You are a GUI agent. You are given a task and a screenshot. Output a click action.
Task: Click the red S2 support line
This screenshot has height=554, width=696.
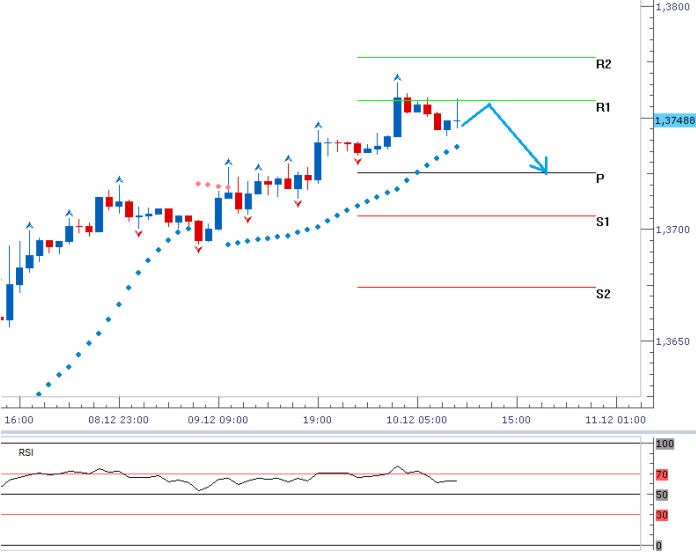[x=476, y=287]
